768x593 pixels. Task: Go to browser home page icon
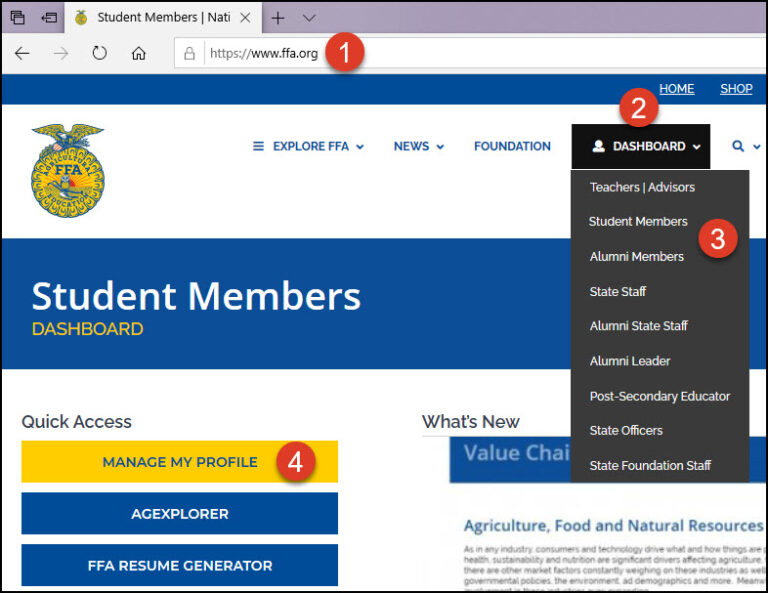point(139,53)
